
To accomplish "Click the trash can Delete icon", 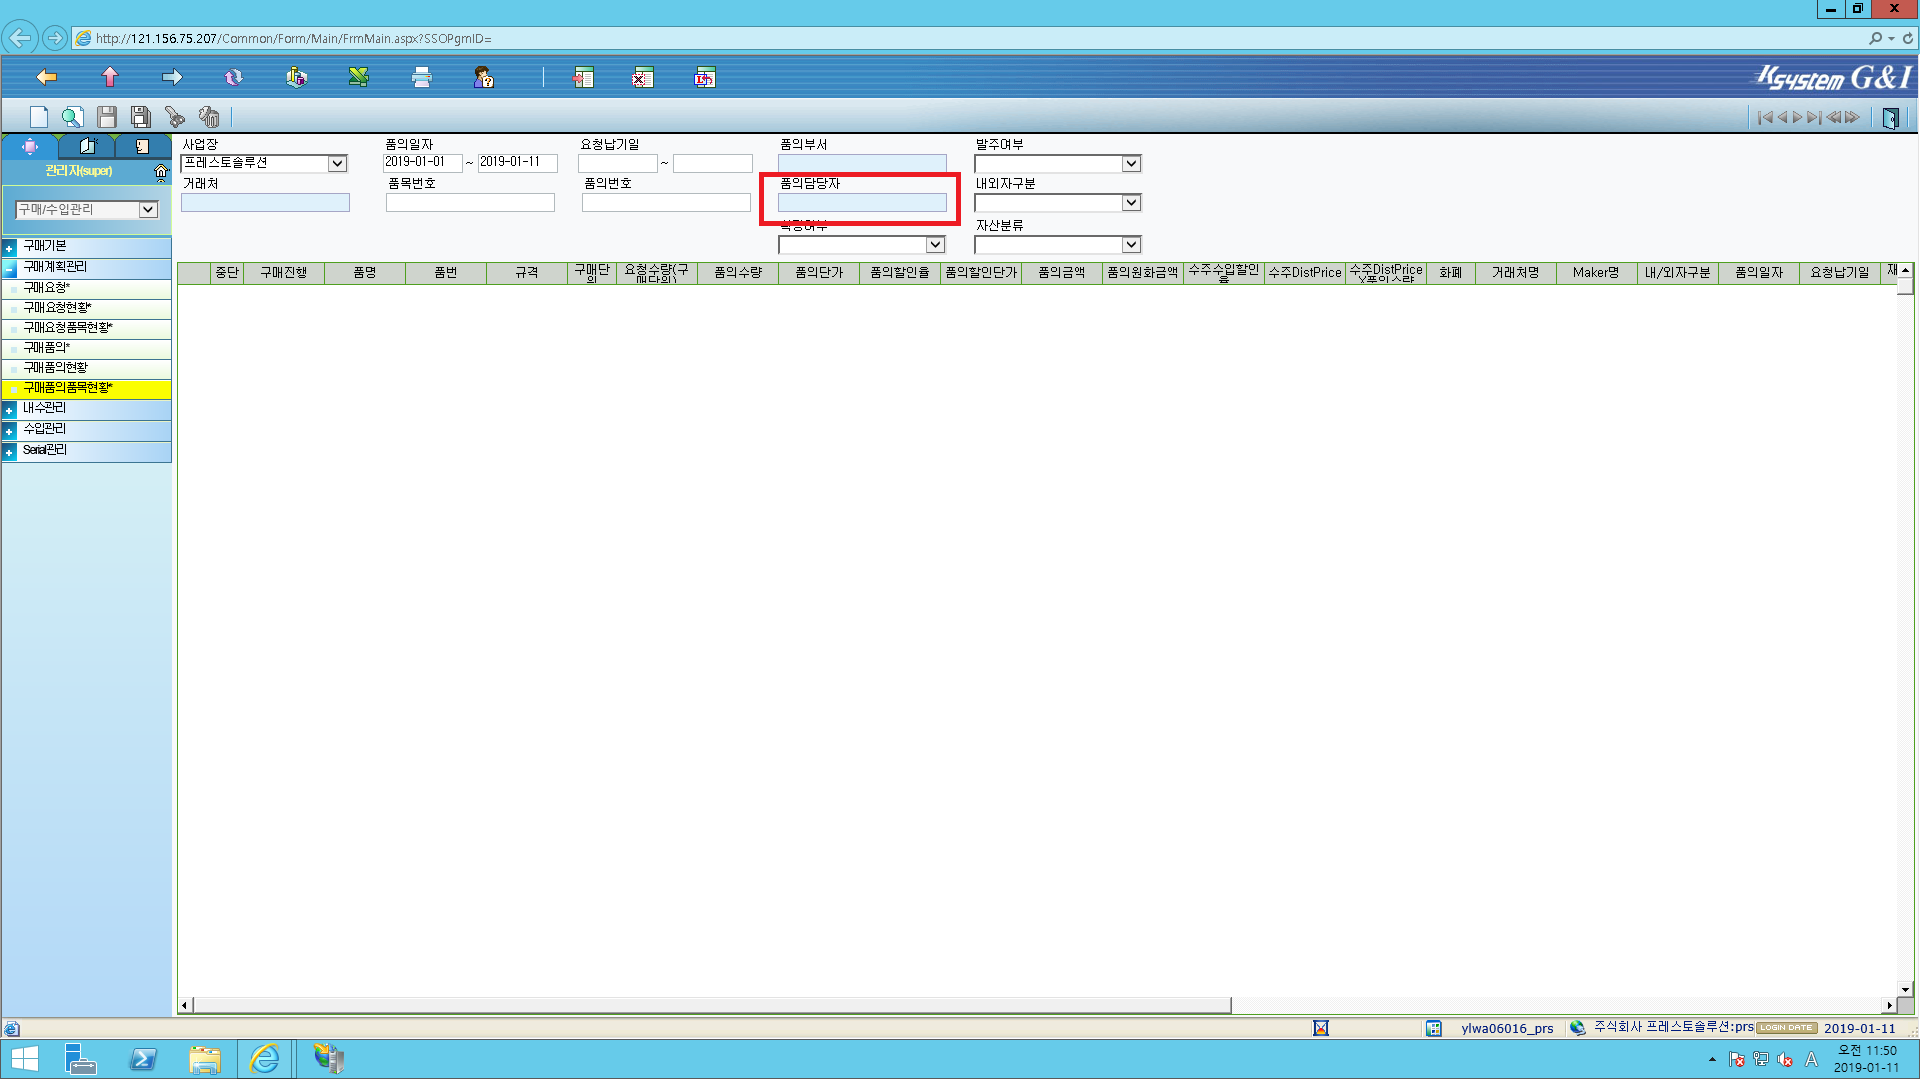I will pos(209,117).
